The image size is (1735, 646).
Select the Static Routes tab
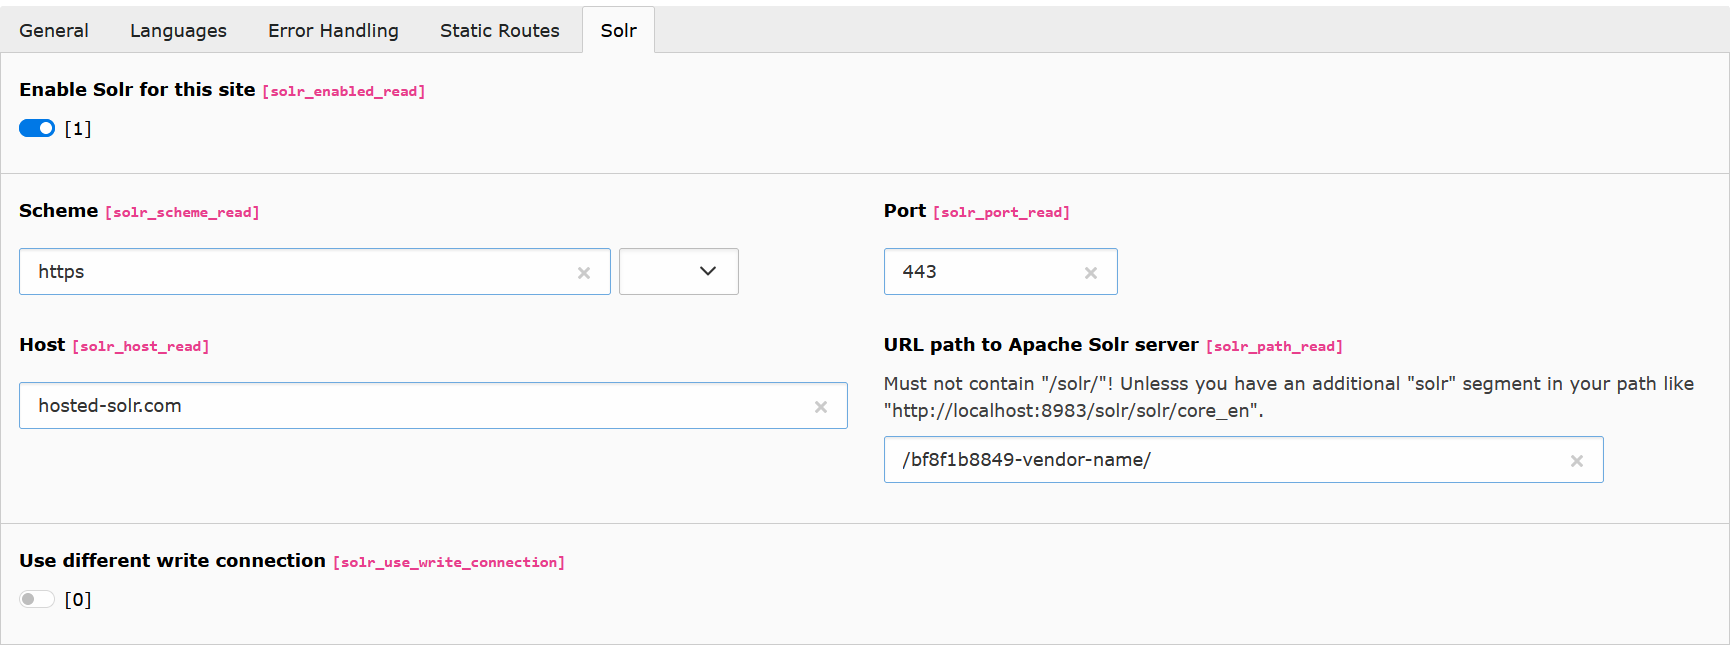click(x=499, y=31)
